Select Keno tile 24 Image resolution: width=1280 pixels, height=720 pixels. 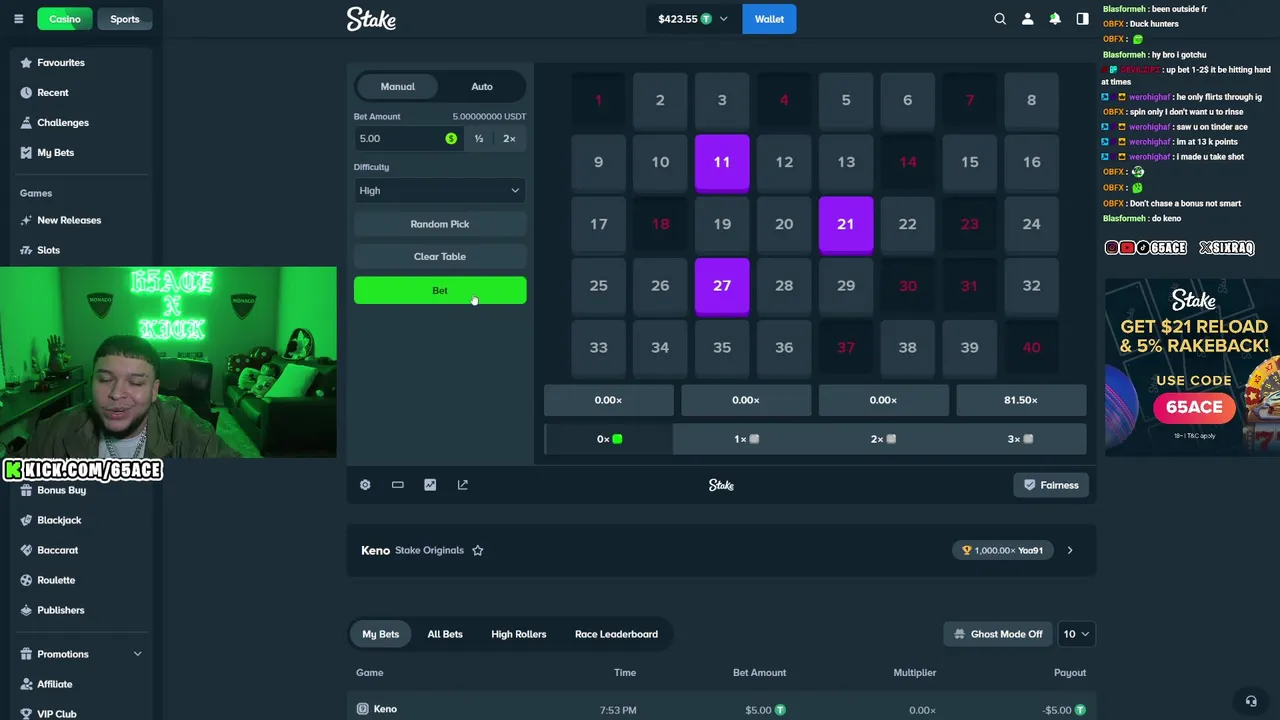pyautogui.click(x=1031, y=224)
